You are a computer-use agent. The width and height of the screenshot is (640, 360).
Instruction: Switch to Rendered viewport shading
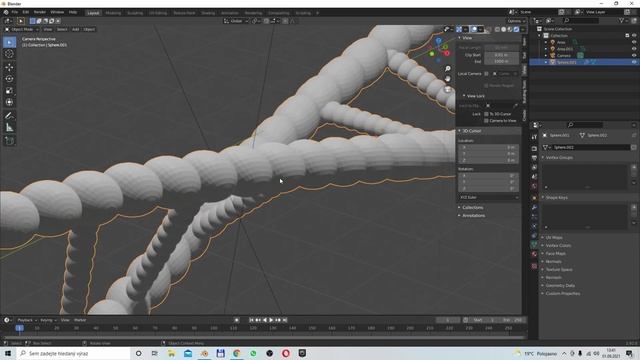point(516,29)
